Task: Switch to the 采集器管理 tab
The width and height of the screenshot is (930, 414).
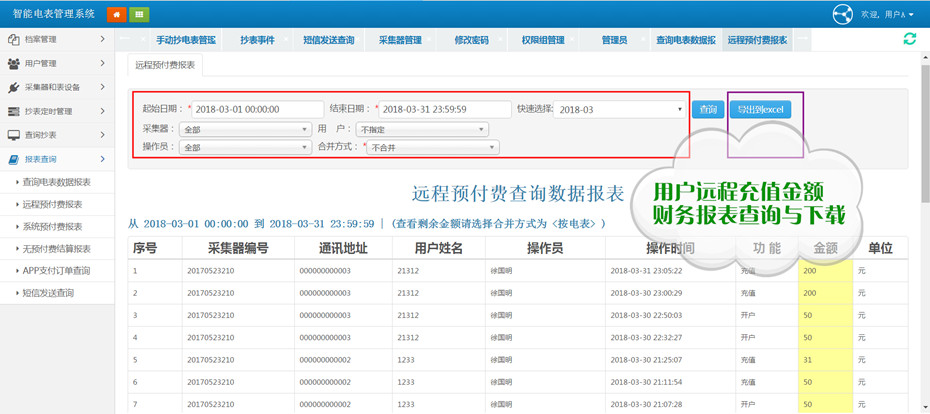Action: coord(399,40)
